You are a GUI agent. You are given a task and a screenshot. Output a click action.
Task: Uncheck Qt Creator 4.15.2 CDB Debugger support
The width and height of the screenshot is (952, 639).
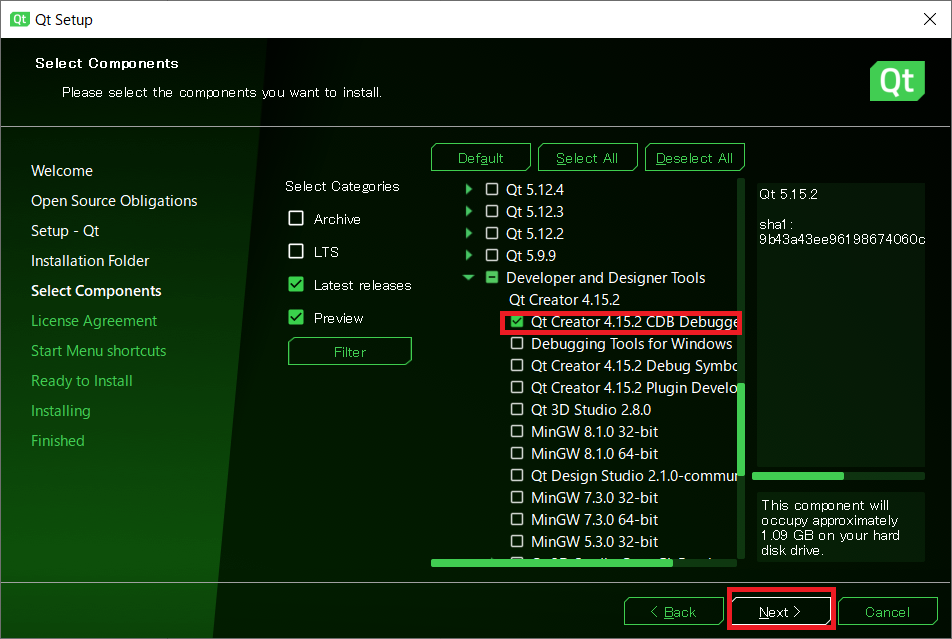(x=517, y=321)
